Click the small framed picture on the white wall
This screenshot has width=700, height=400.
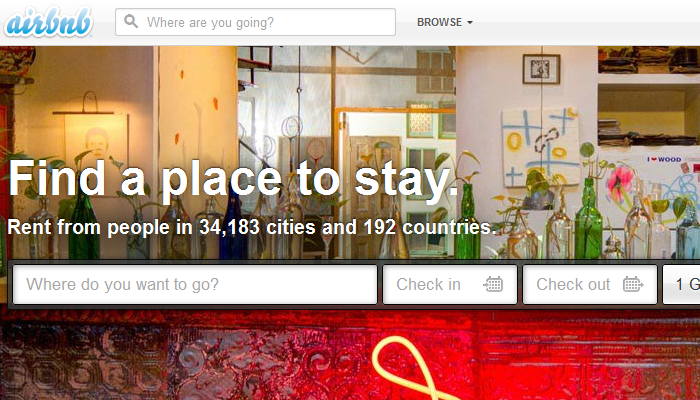[541, 69]
